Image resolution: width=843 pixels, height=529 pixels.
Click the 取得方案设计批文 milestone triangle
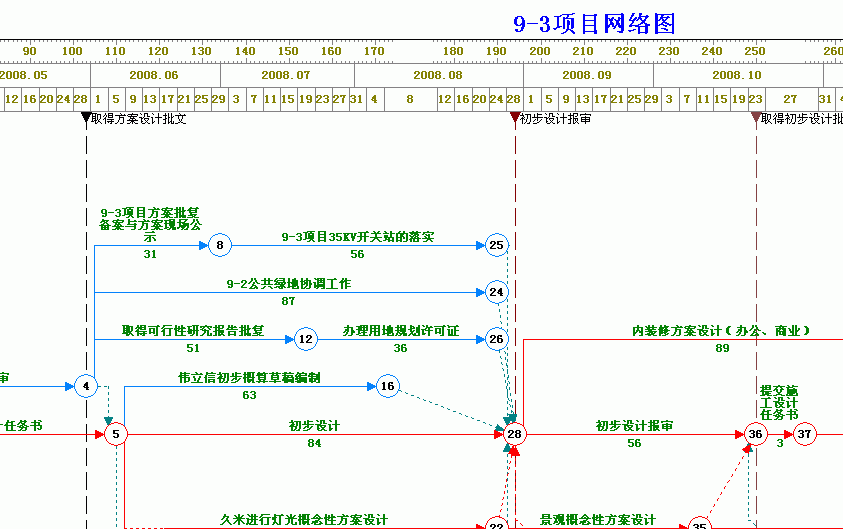click(86, 118)
